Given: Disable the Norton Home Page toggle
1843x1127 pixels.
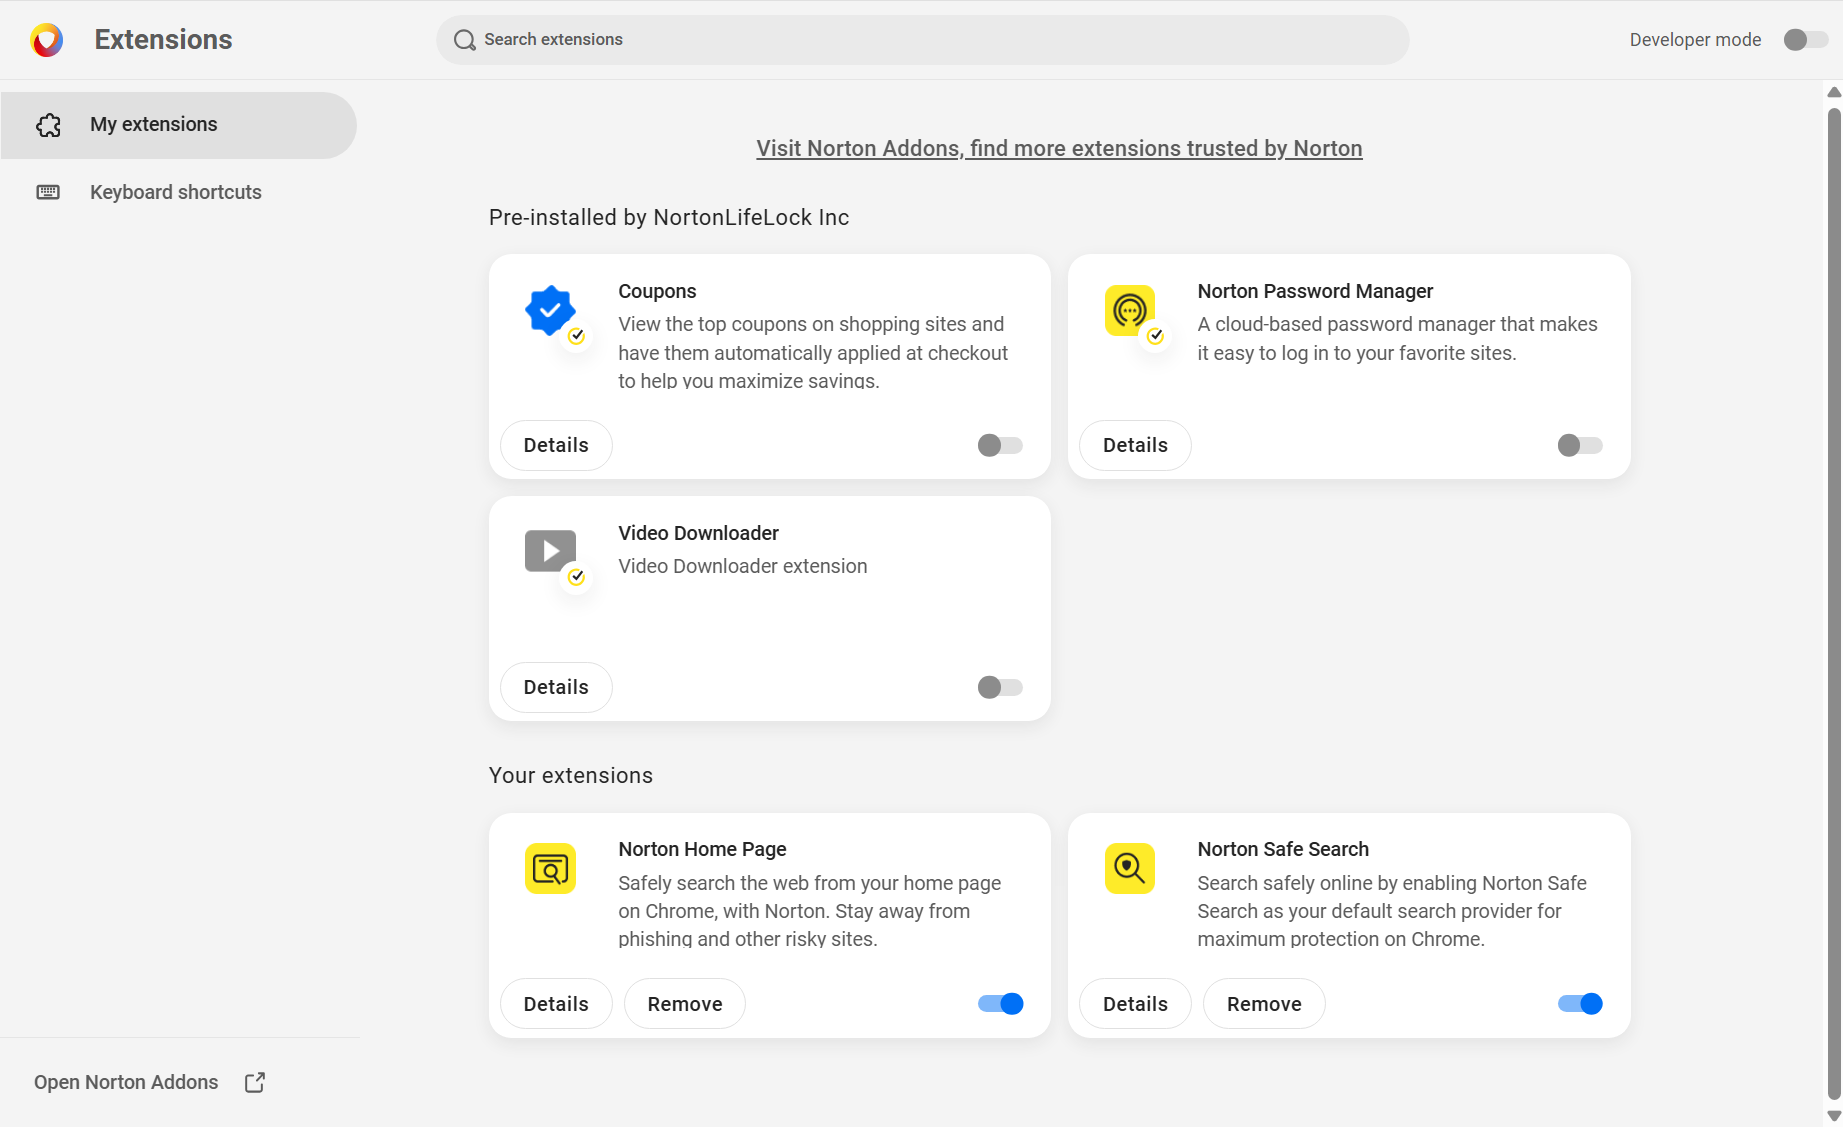Looking at the screenshot, I should click(x=1000, y=1004).
